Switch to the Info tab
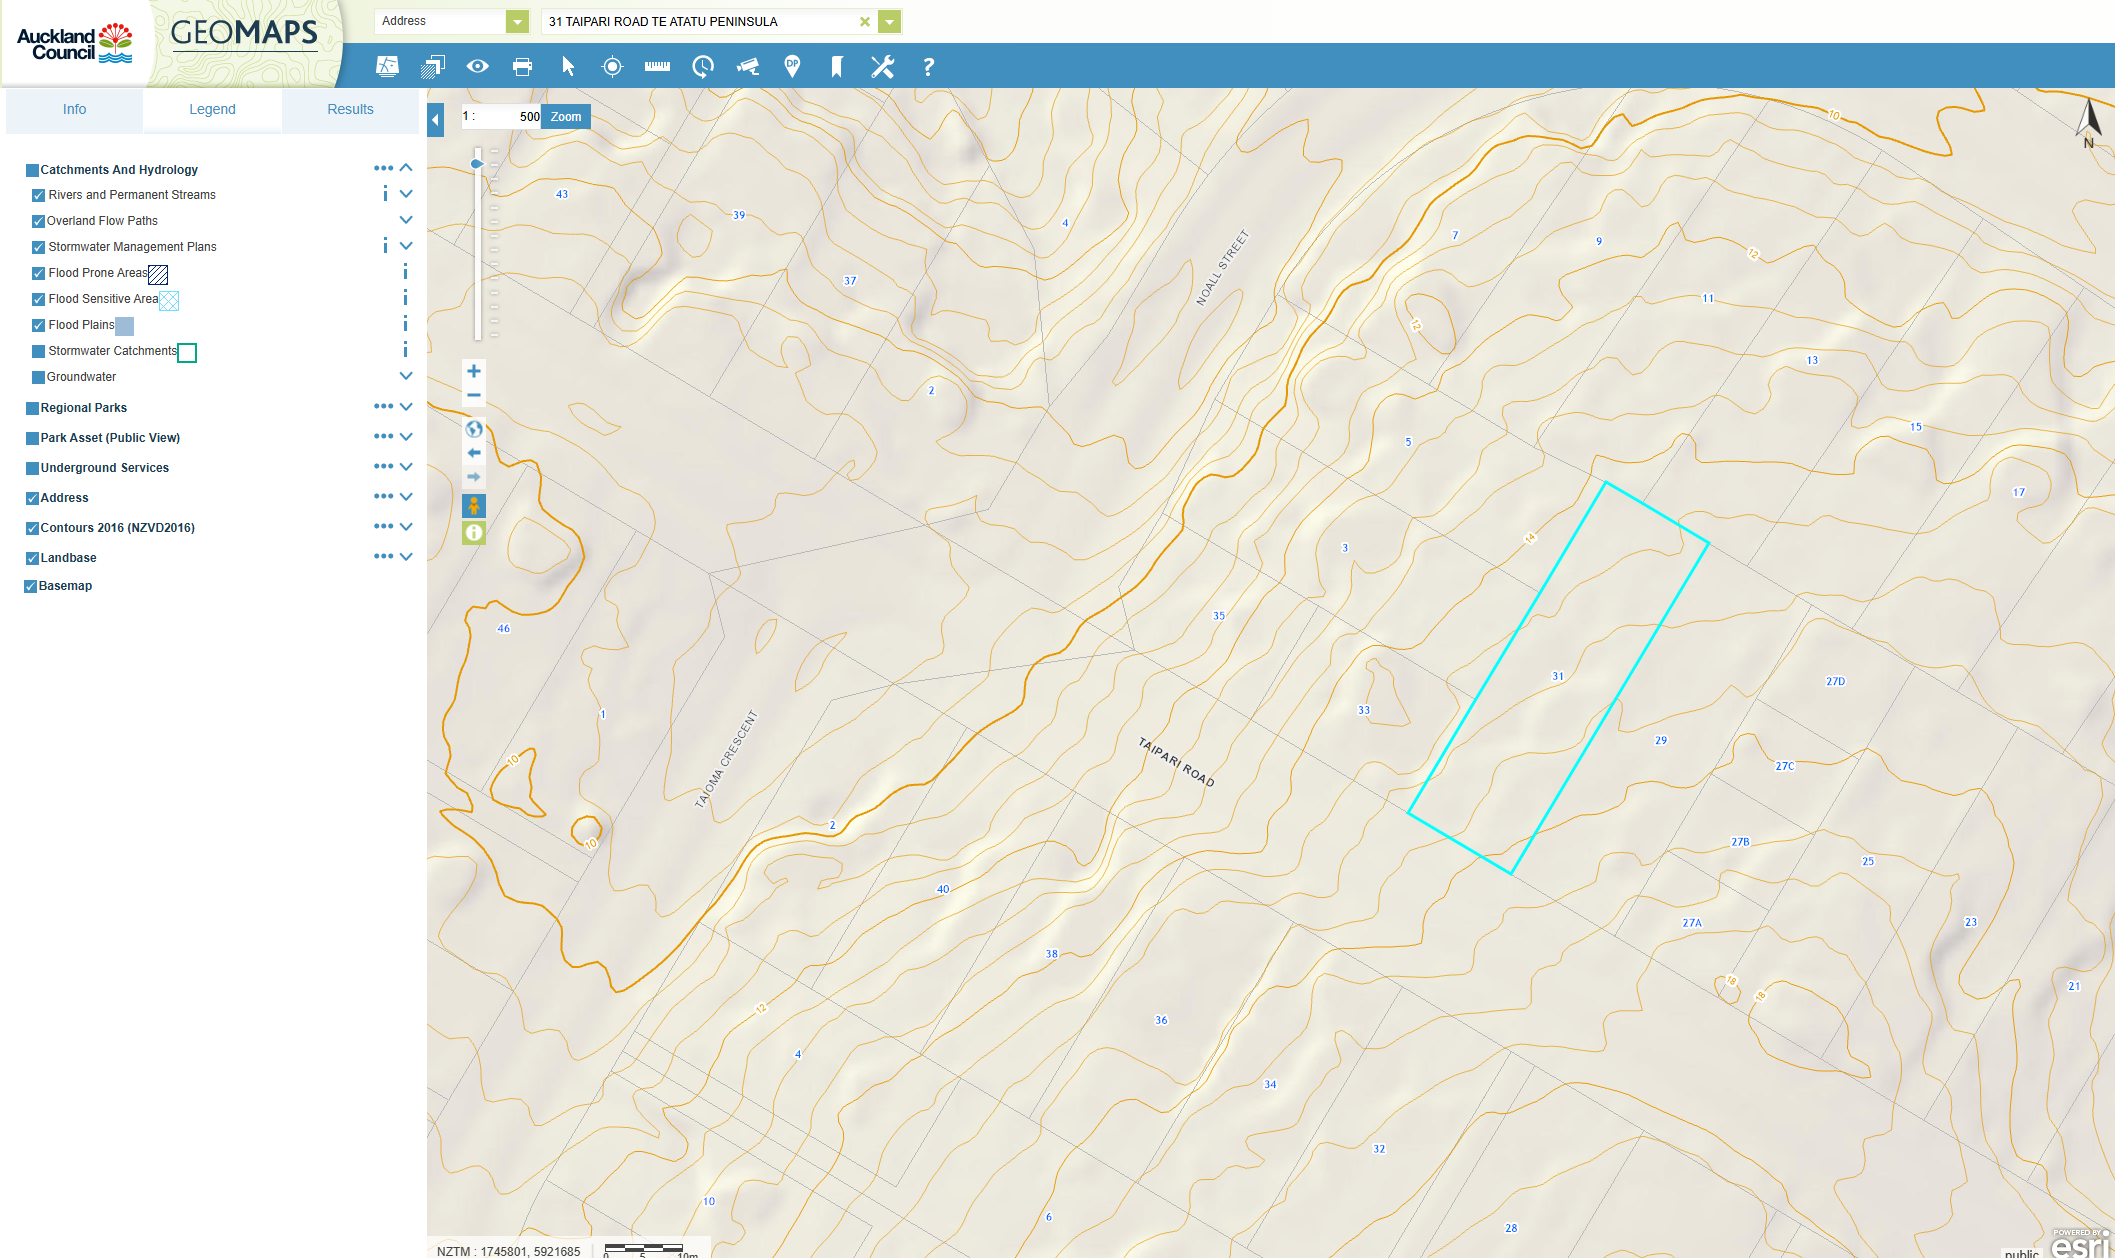 tap(74, 109)
